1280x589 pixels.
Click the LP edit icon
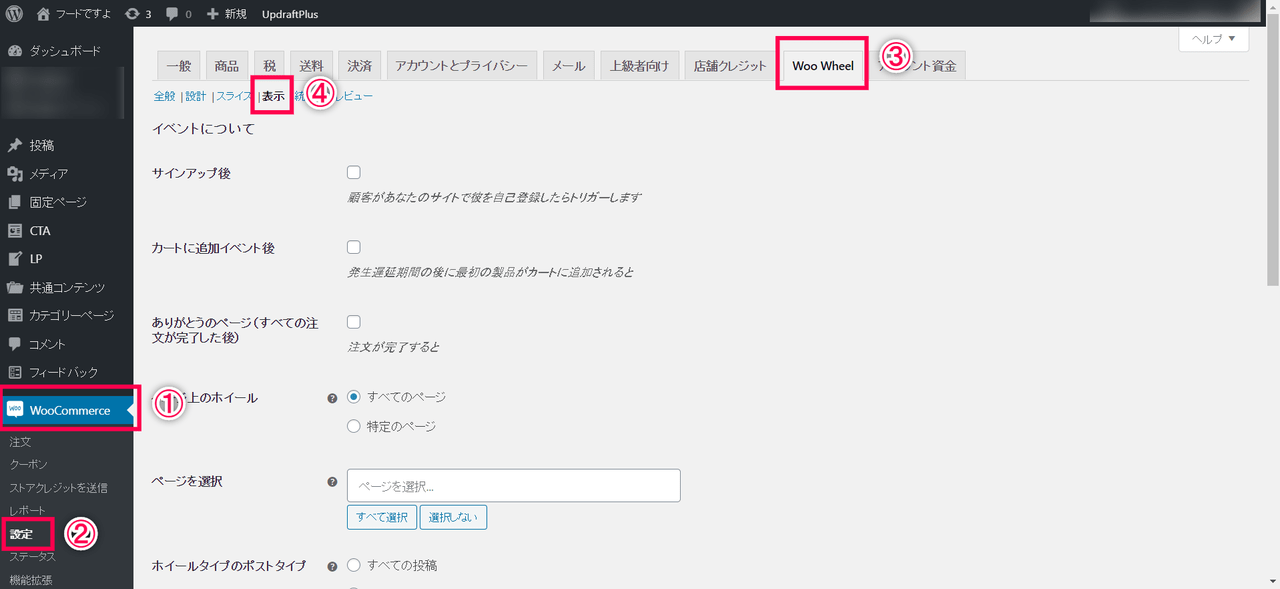pos(15,259)
